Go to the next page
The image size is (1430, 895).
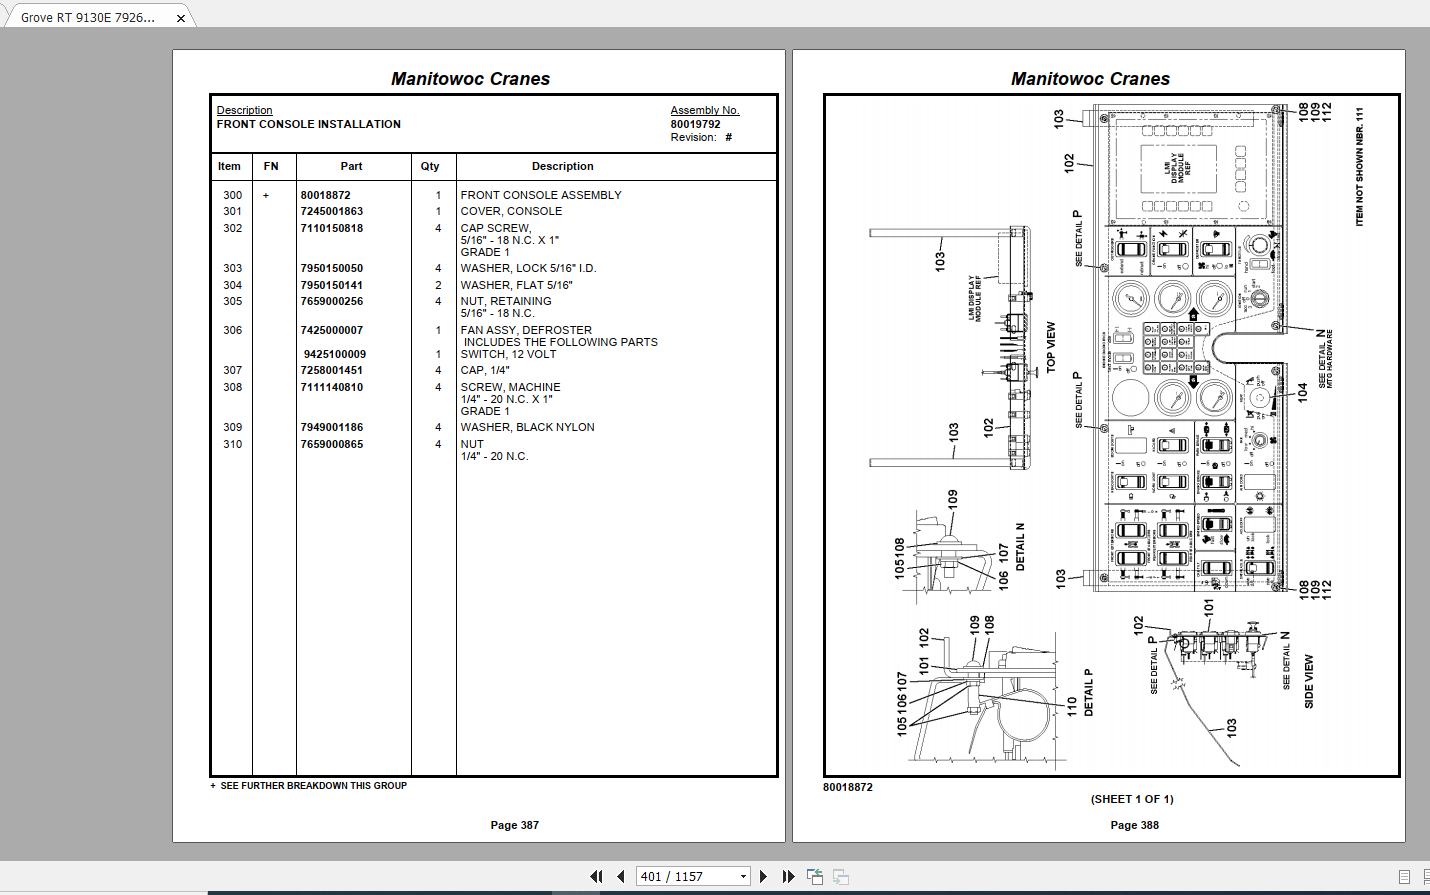[763, 876]
